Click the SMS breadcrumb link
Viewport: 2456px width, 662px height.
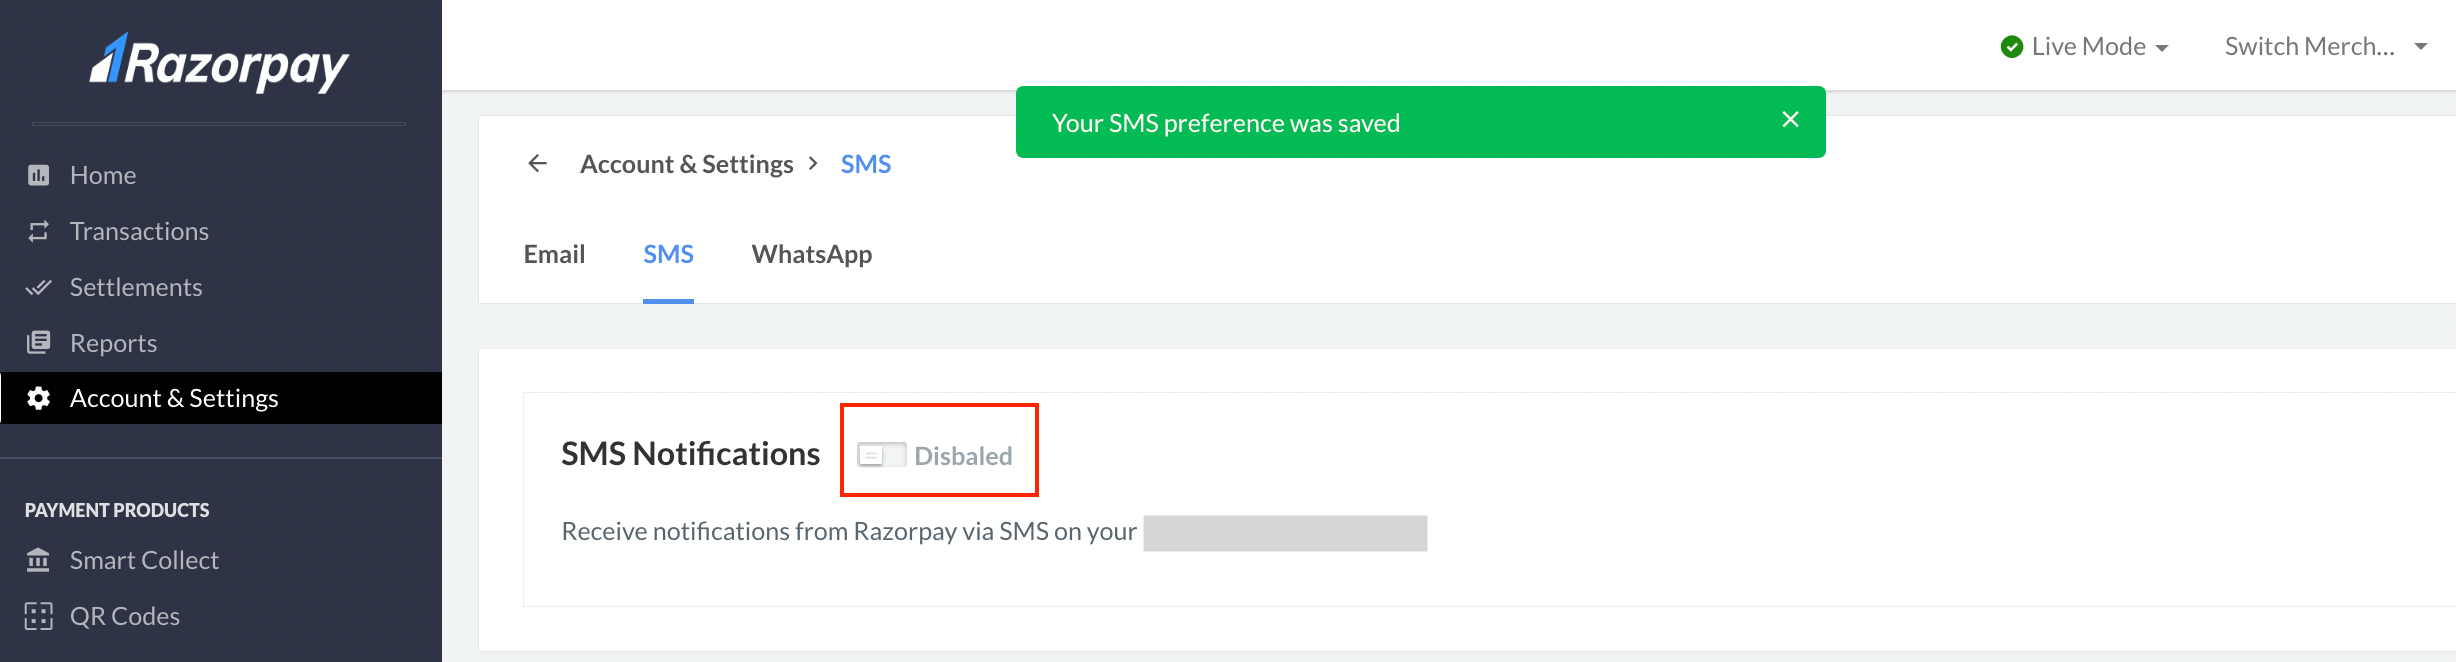click(865, 164)
